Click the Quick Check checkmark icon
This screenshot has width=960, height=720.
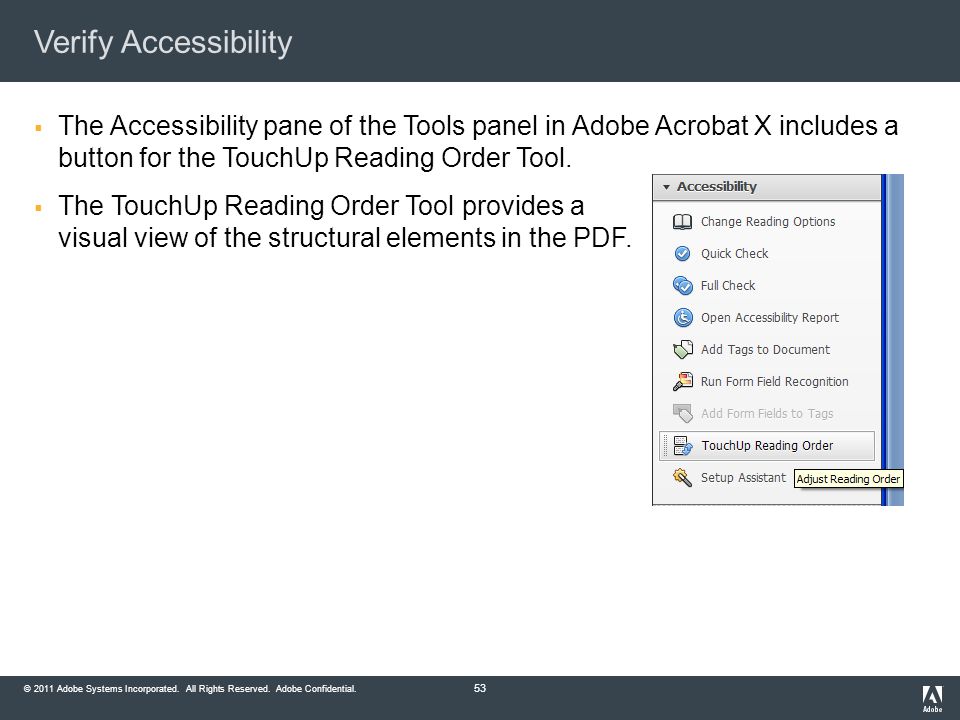682,253
